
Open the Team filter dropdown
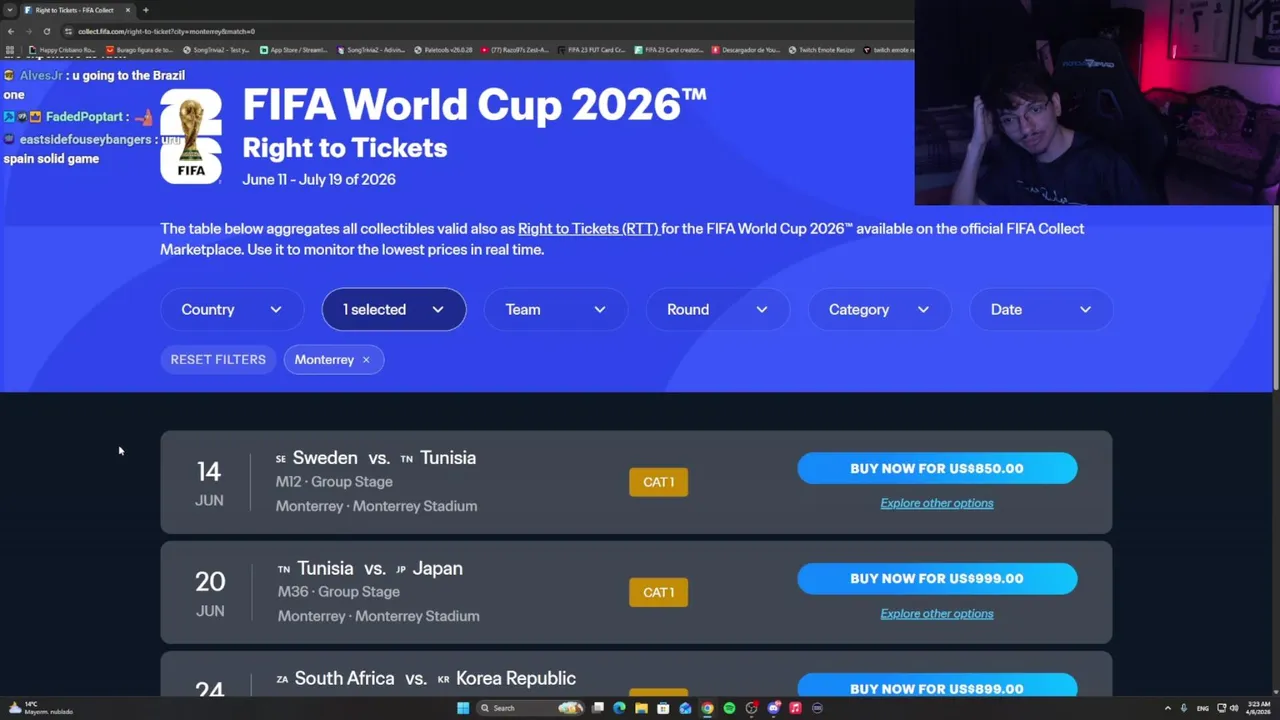pos(556,310)
